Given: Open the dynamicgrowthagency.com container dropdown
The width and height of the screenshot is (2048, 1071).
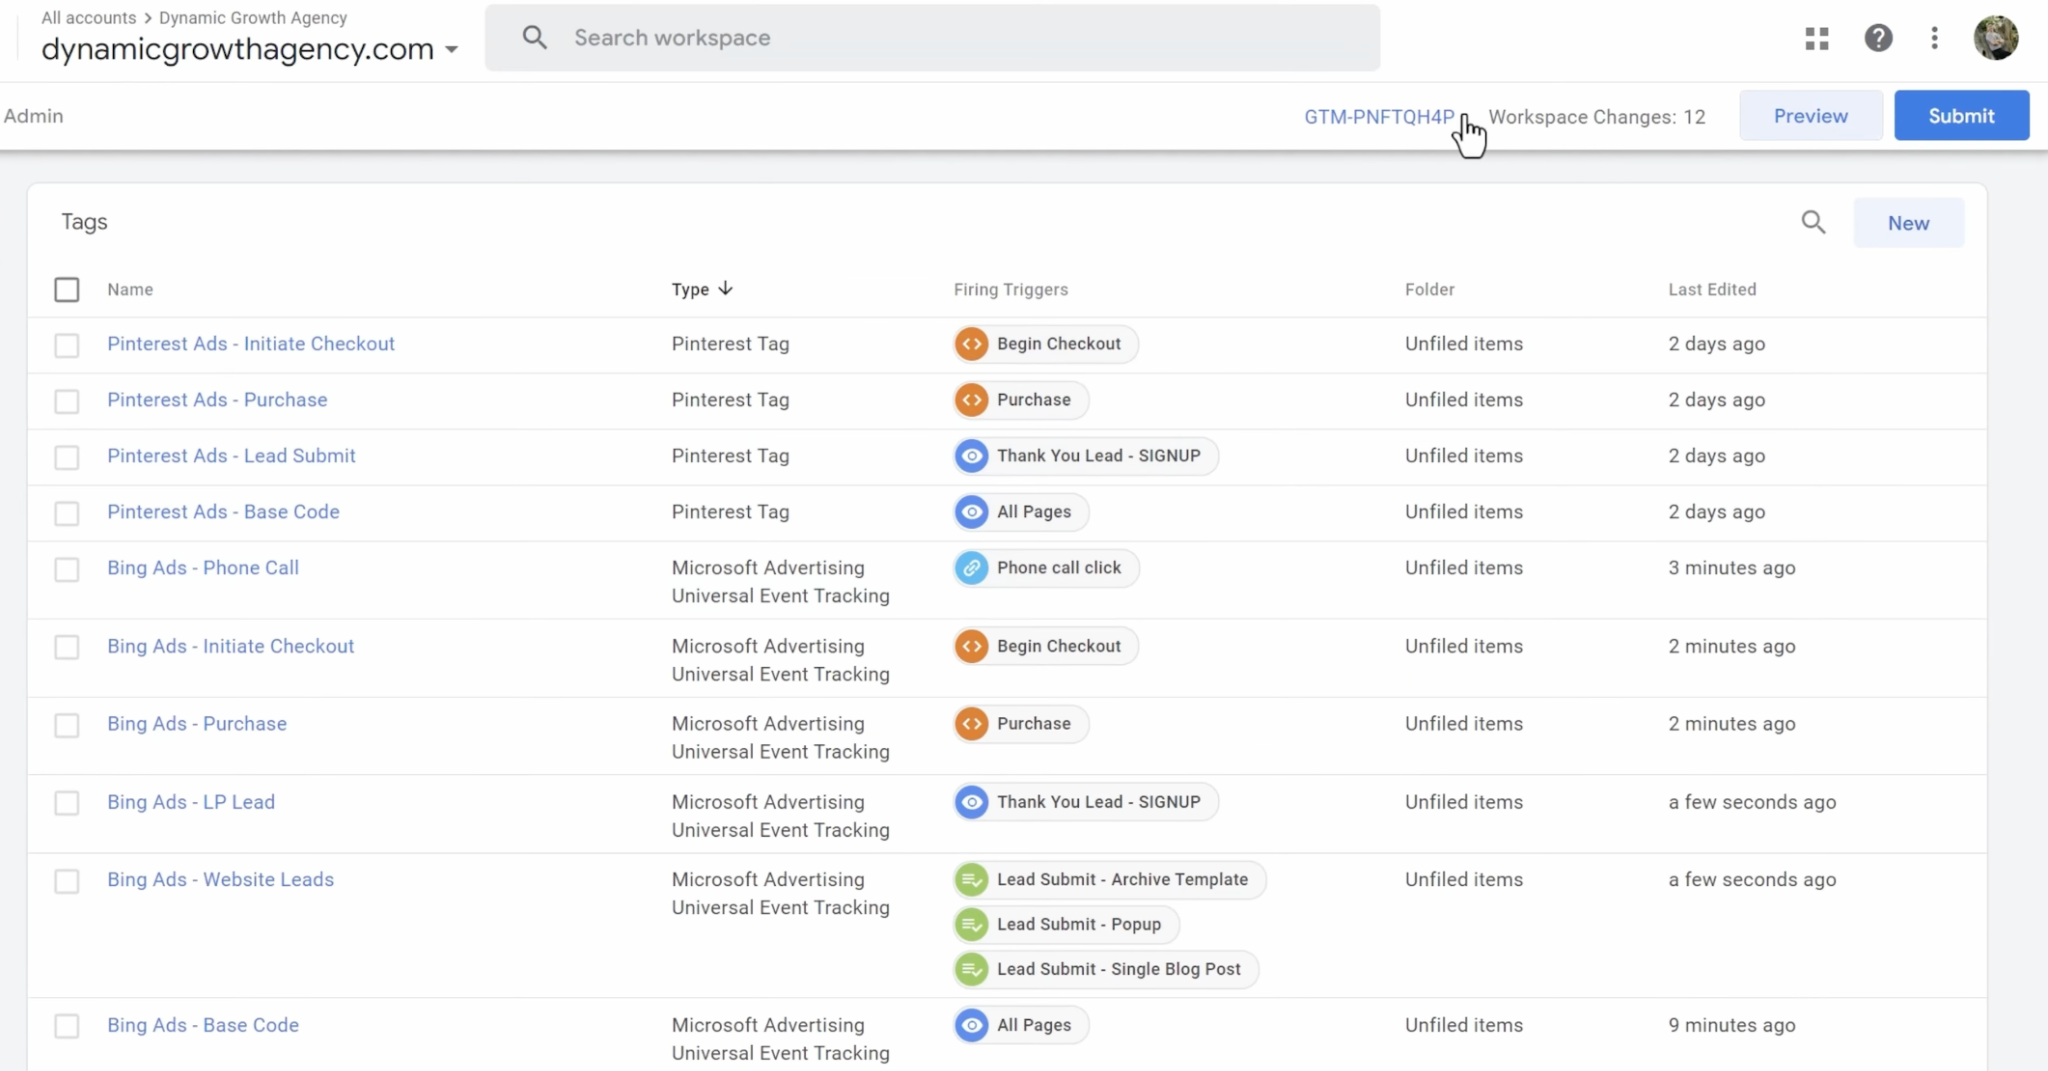Looking at the screenshot, I should click(x=250, y=49).
